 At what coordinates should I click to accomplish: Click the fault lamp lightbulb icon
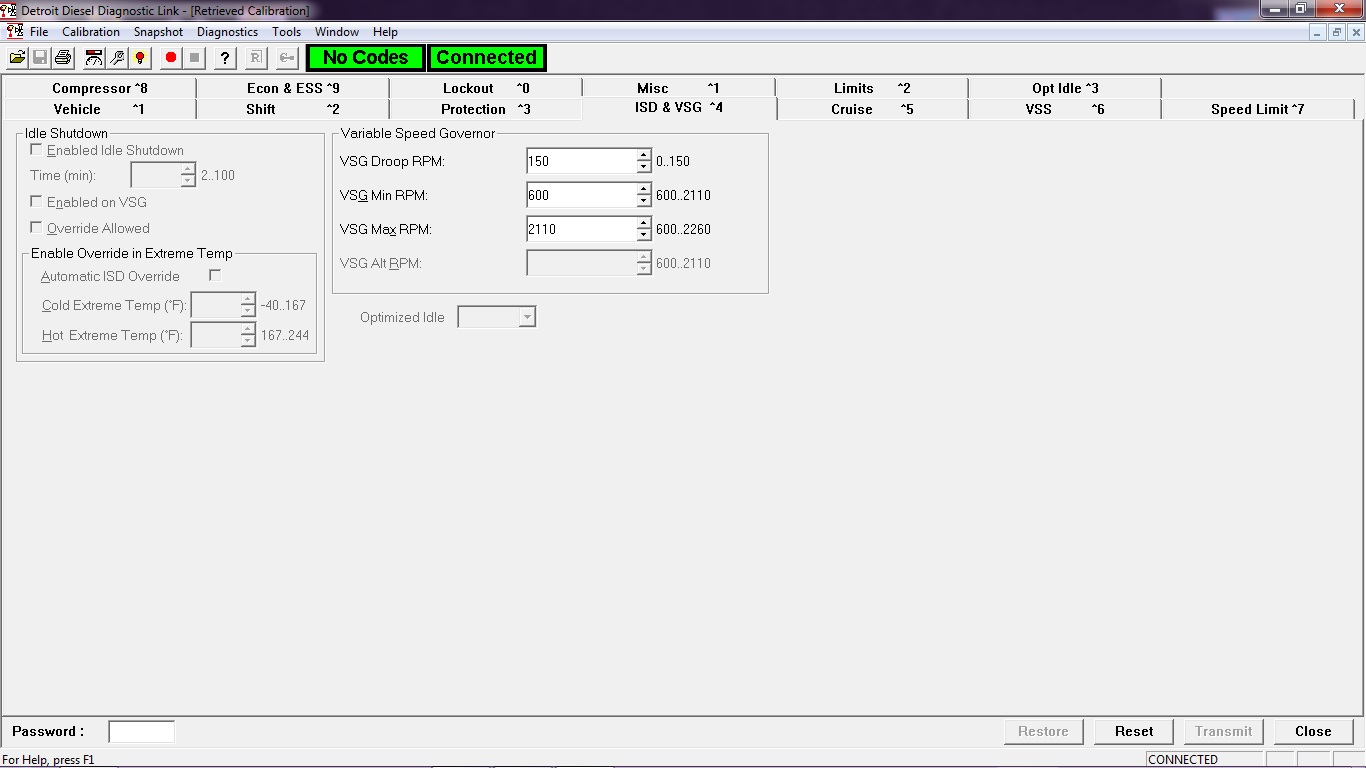coord(140,57)
